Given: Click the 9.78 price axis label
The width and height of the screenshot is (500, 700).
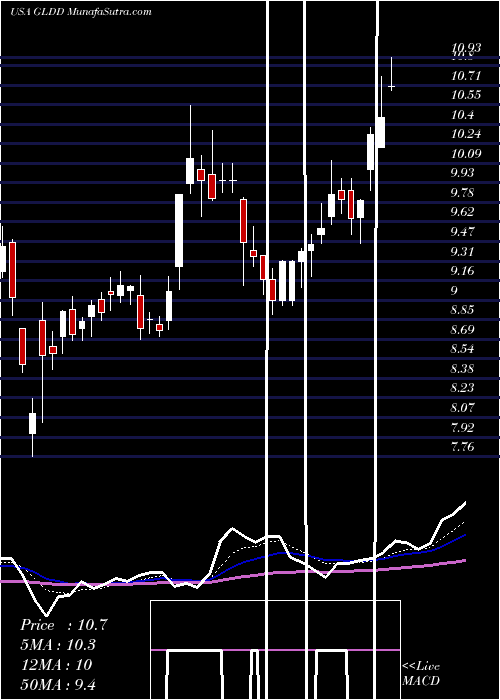Looking at the screenshot, I should [462, 193].
